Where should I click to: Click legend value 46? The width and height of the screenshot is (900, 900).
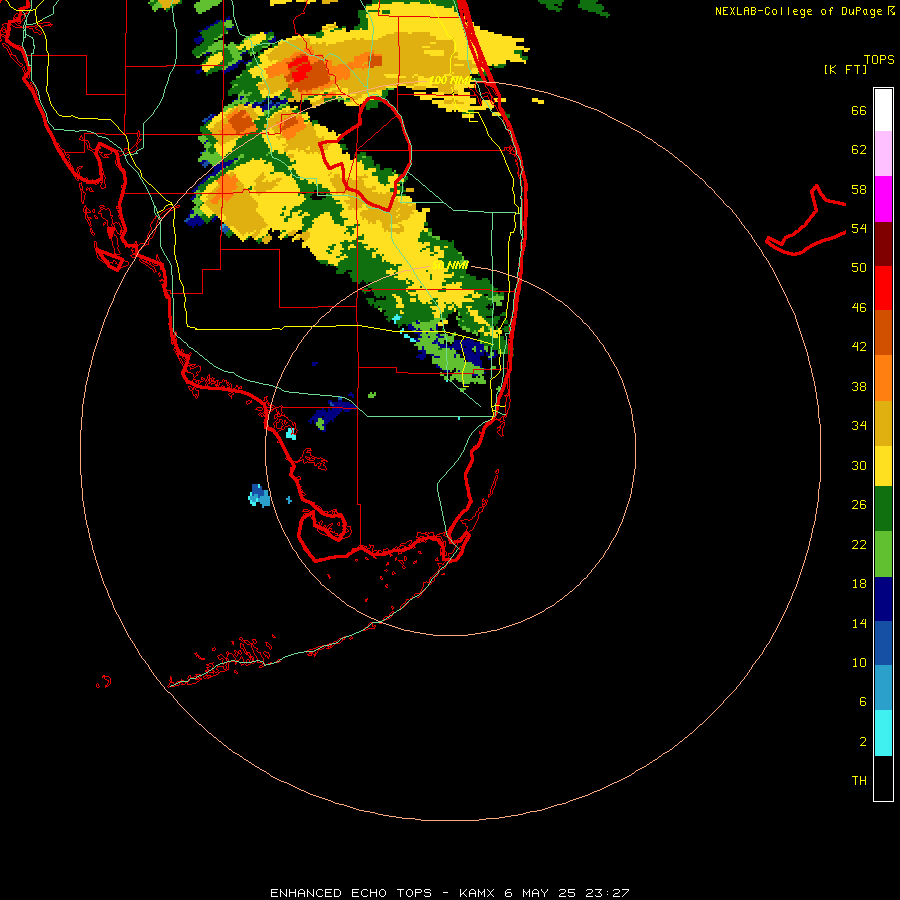click(859, 308)
